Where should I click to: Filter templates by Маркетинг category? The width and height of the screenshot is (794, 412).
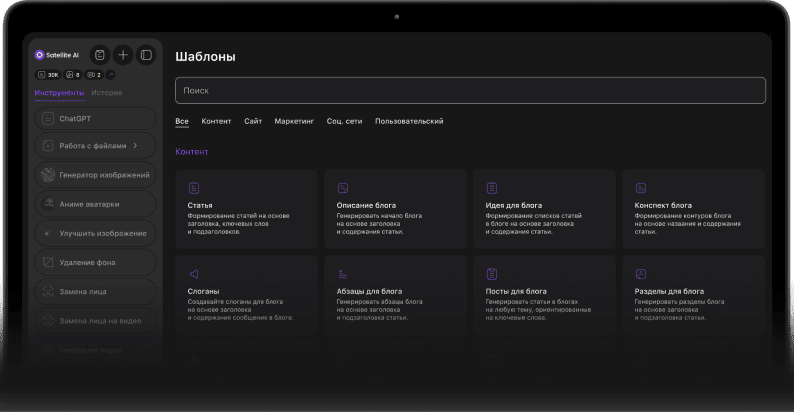(x=294, y=121)
